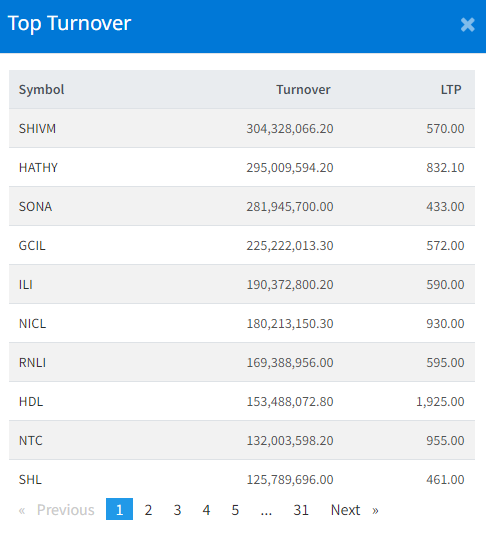Click the » last-page arrow

coord(375,510)
